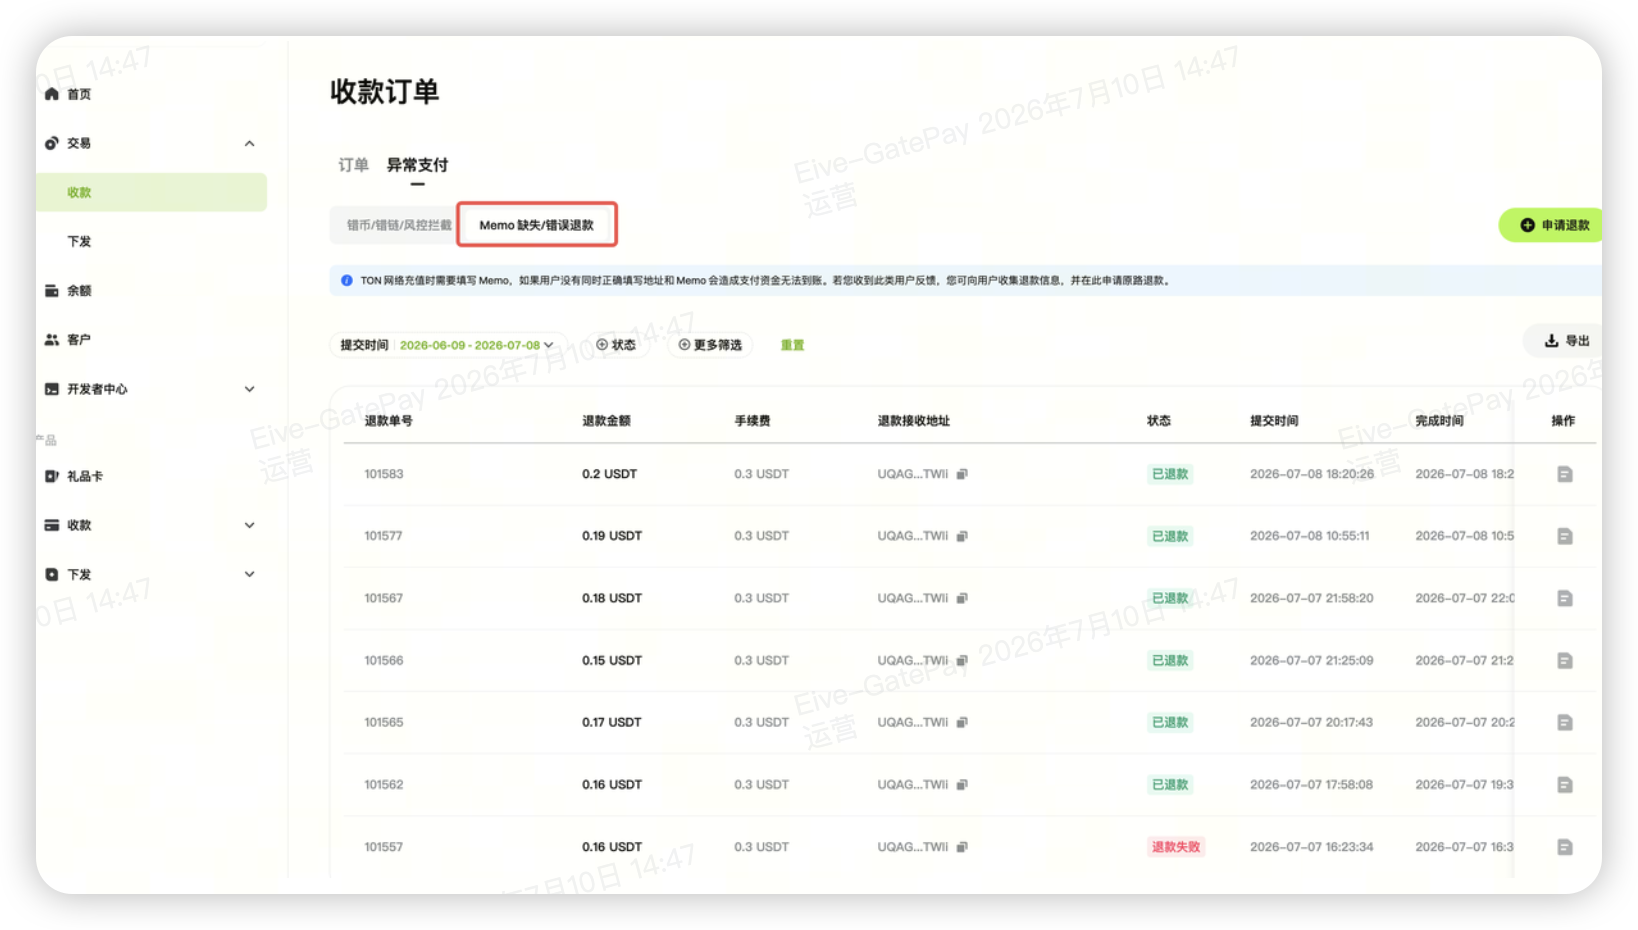Switch to the 订单 tab
The width and height of the screenshot is (1638, 930).
(353, 165)
